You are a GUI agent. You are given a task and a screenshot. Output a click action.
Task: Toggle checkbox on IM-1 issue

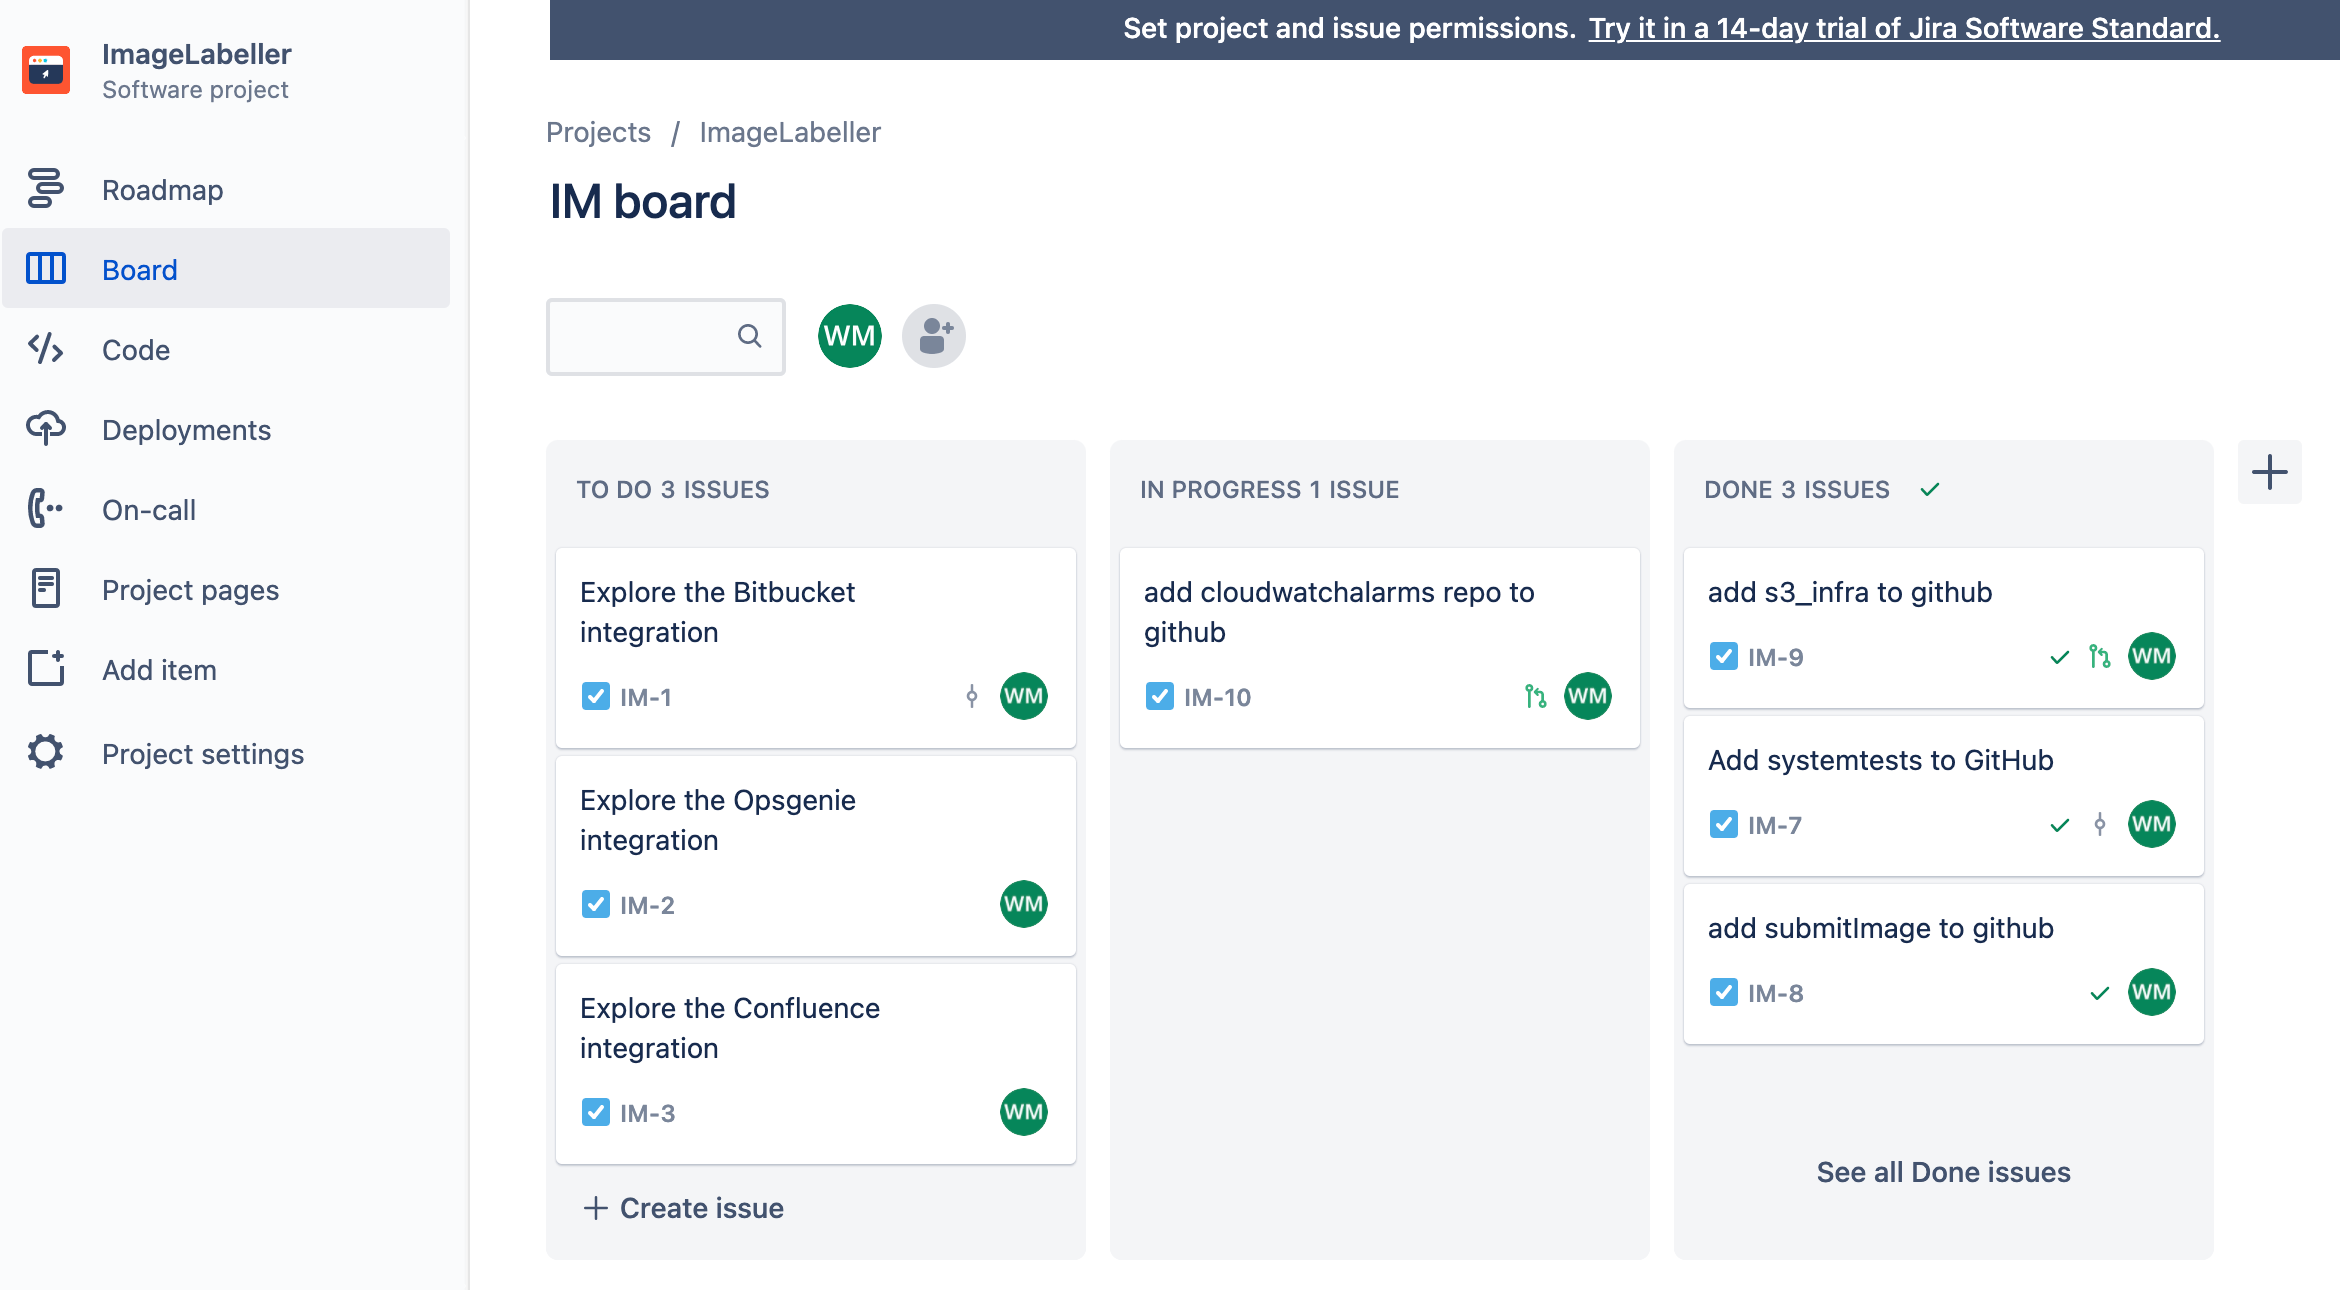tap(597, 694)
